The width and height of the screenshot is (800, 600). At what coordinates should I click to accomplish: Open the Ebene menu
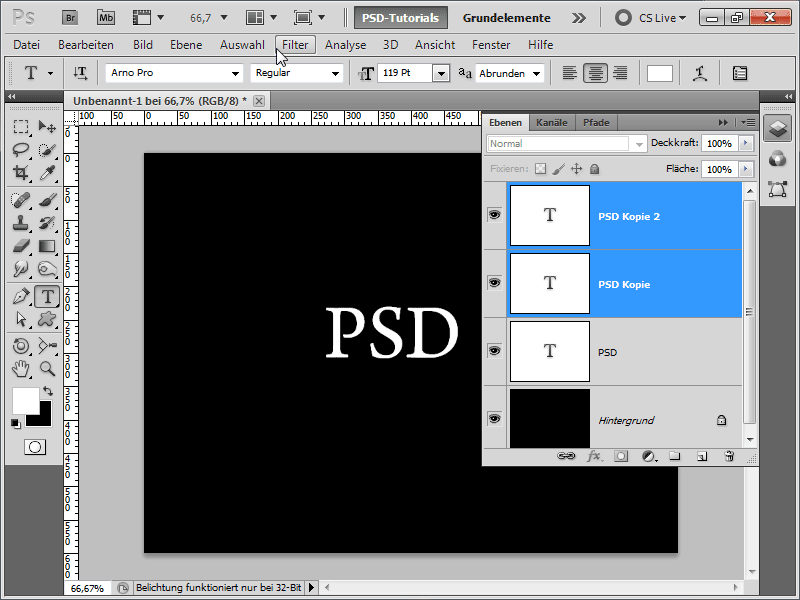click(x=186, y=45)
